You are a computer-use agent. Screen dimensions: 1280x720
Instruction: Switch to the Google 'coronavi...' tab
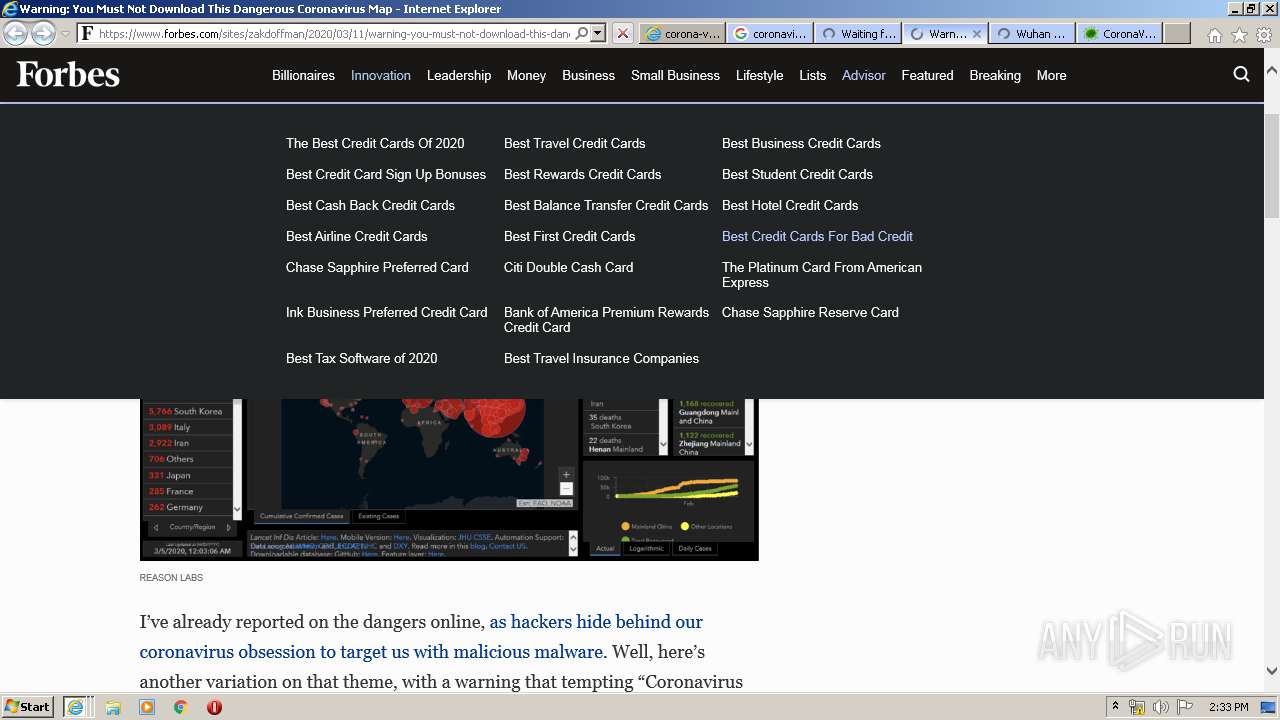pos(769,33)
